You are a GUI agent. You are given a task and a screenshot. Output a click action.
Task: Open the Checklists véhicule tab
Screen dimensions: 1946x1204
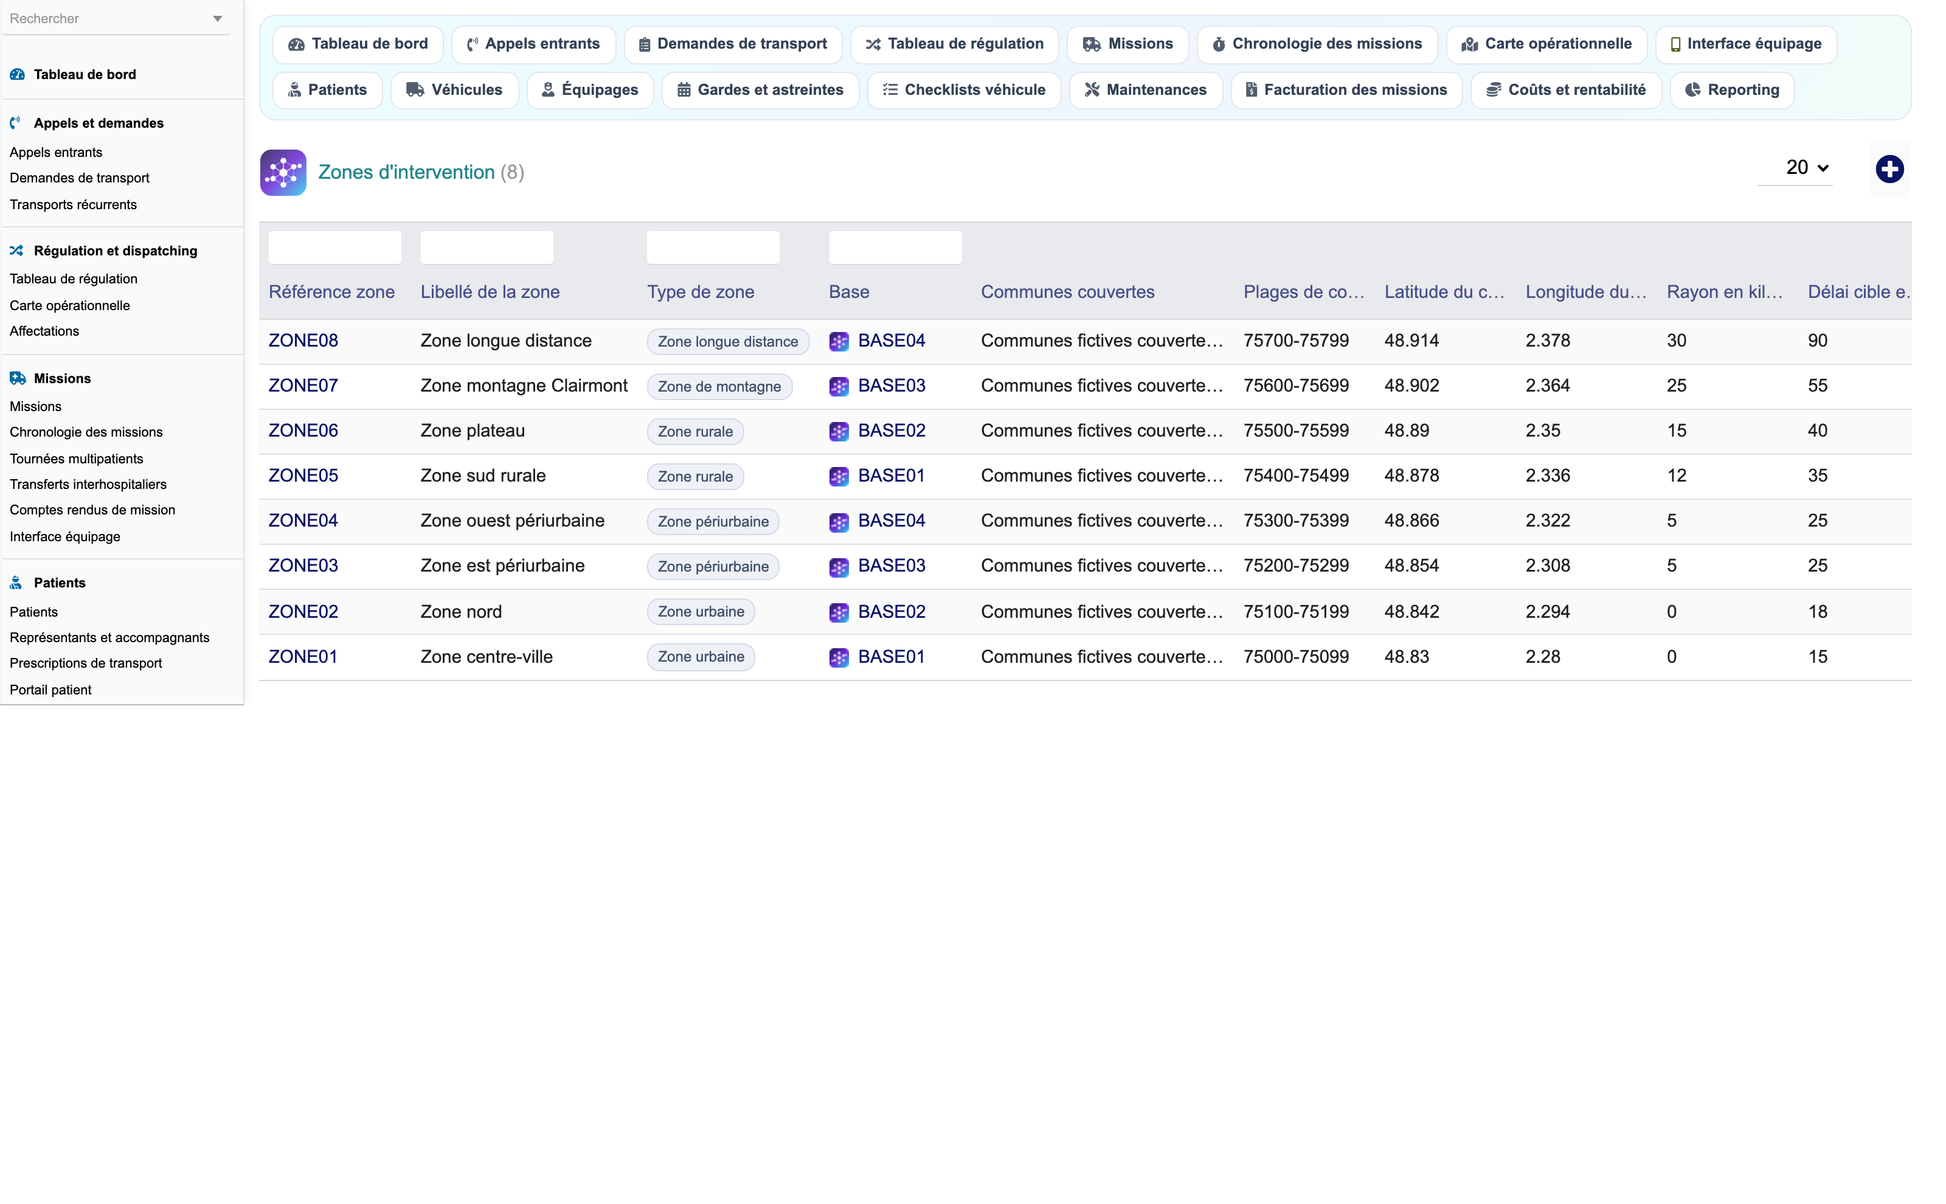[964, 90]
